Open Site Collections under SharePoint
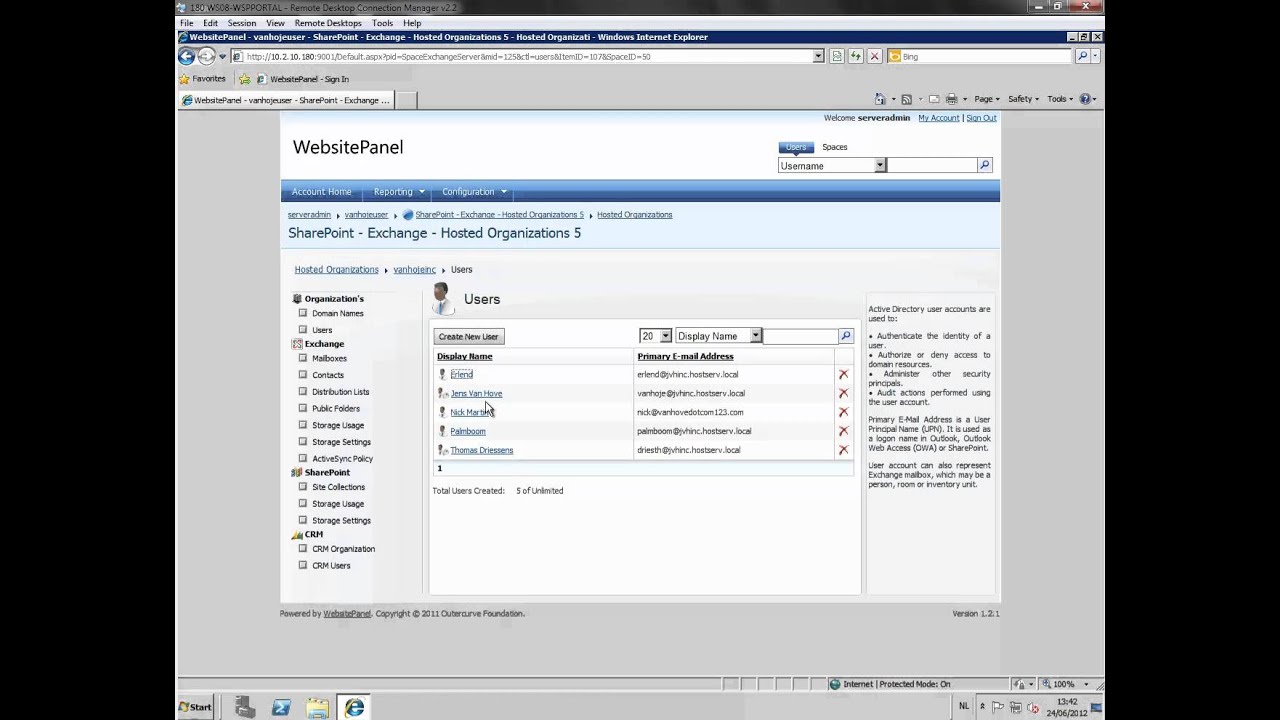This screenshot has height=720, width=1280. [x=338, y=487]
